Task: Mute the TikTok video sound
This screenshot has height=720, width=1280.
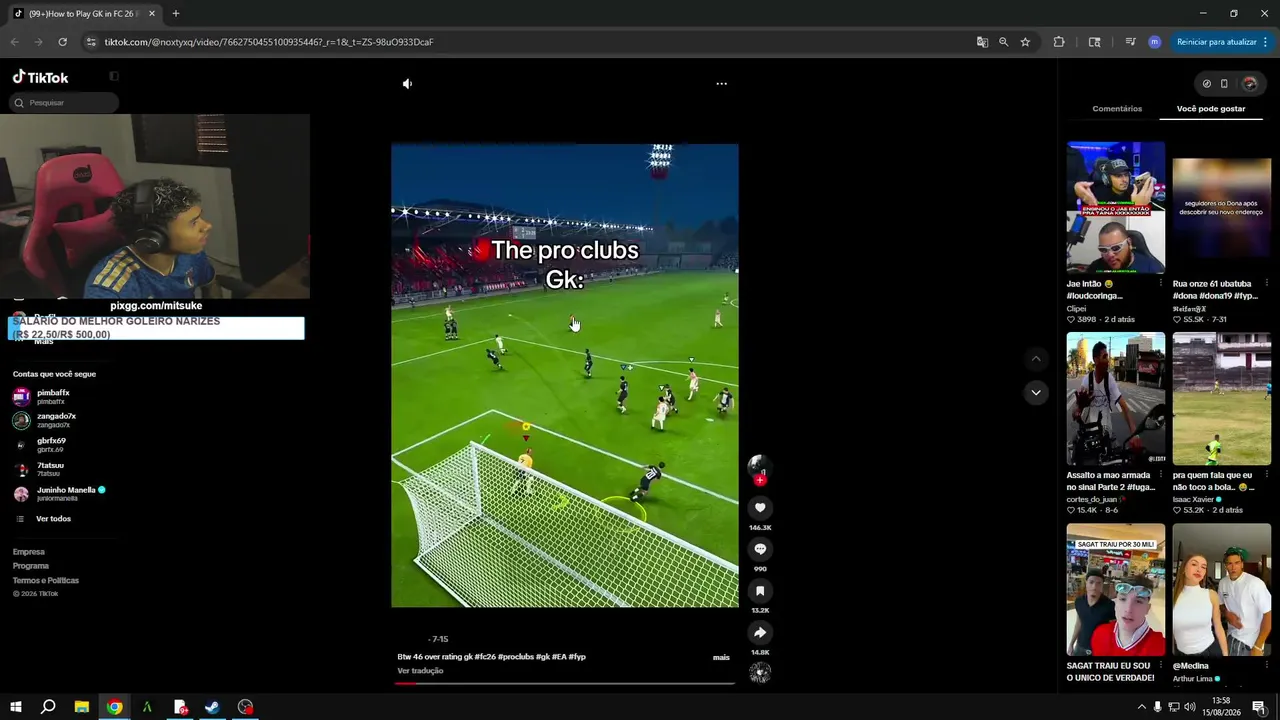Action: pos(407,84)
